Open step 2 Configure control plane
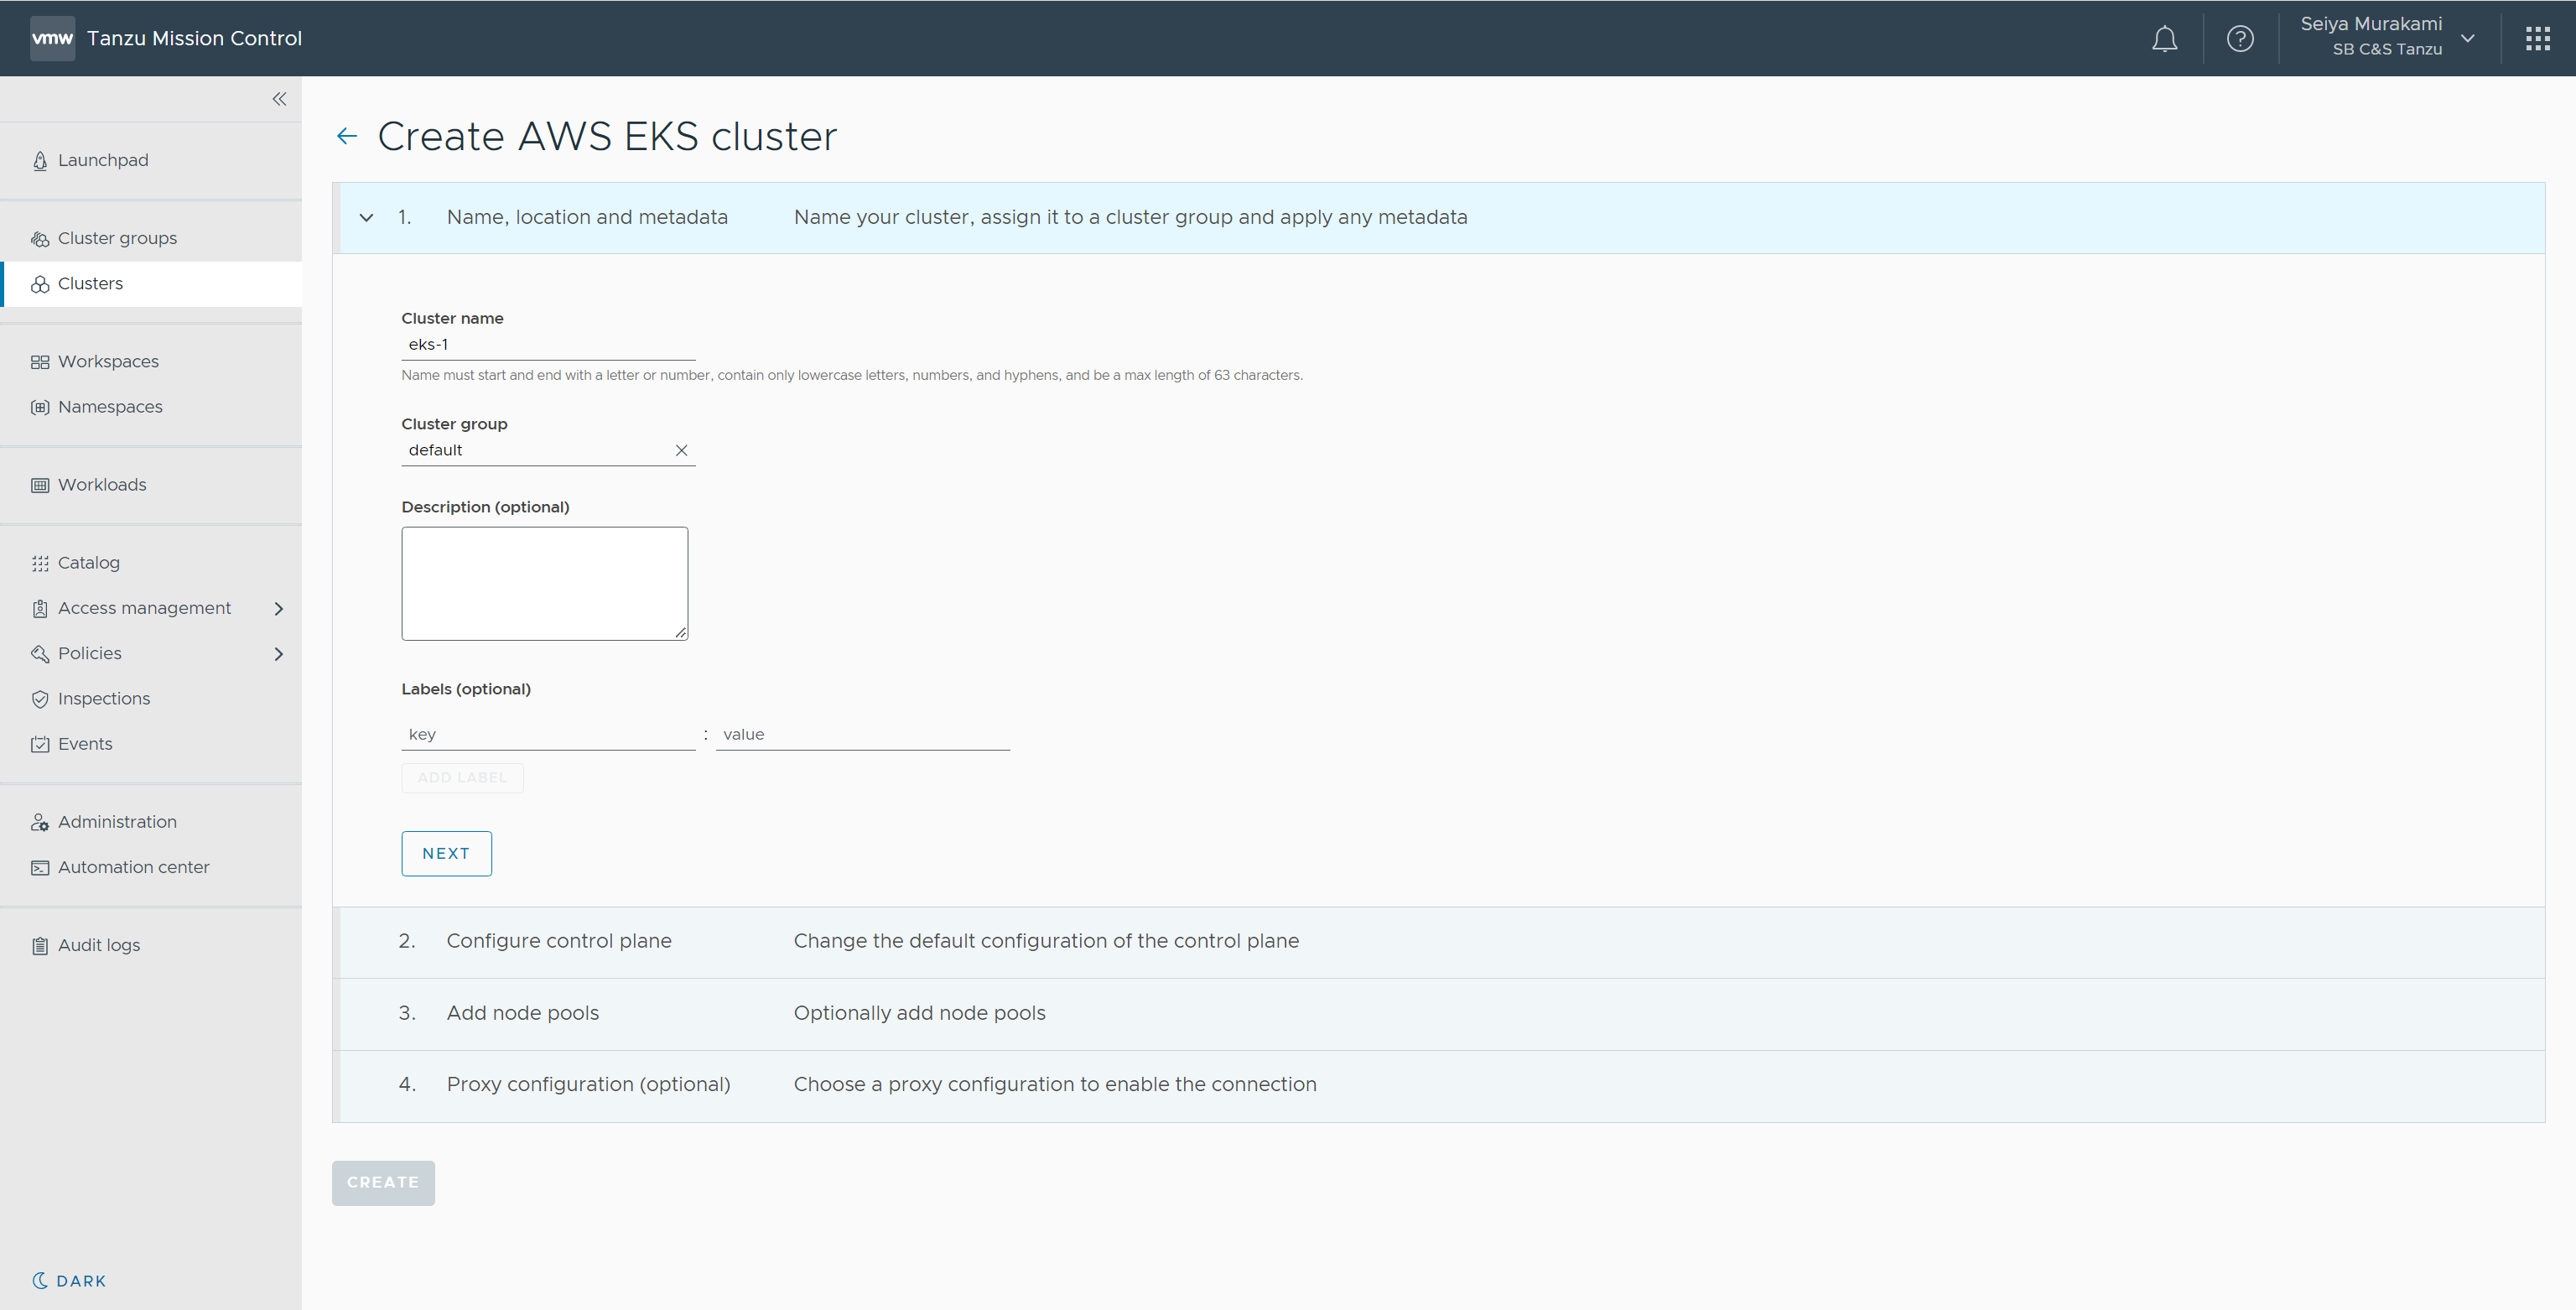 click(x=559, y=941)
